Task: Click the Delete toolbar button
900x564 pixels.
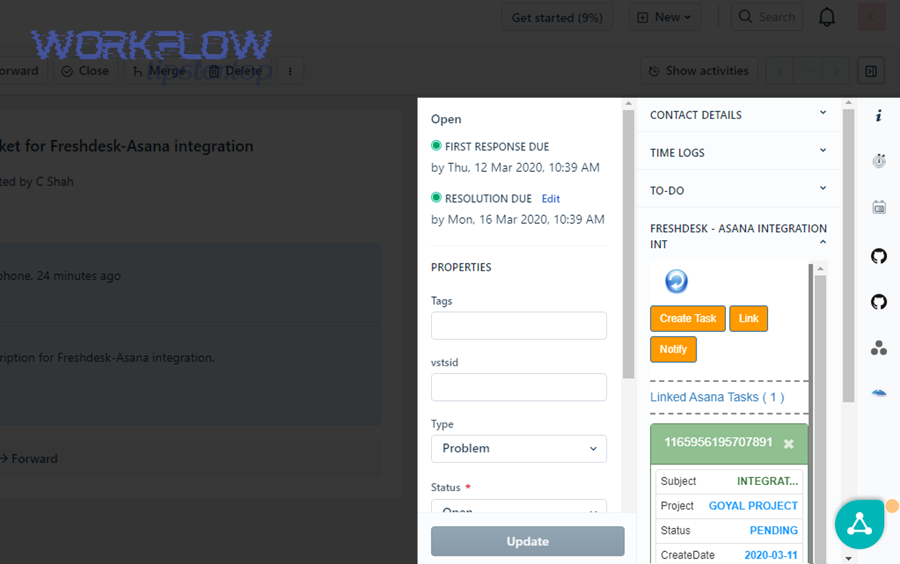Action: click(235, 71)
